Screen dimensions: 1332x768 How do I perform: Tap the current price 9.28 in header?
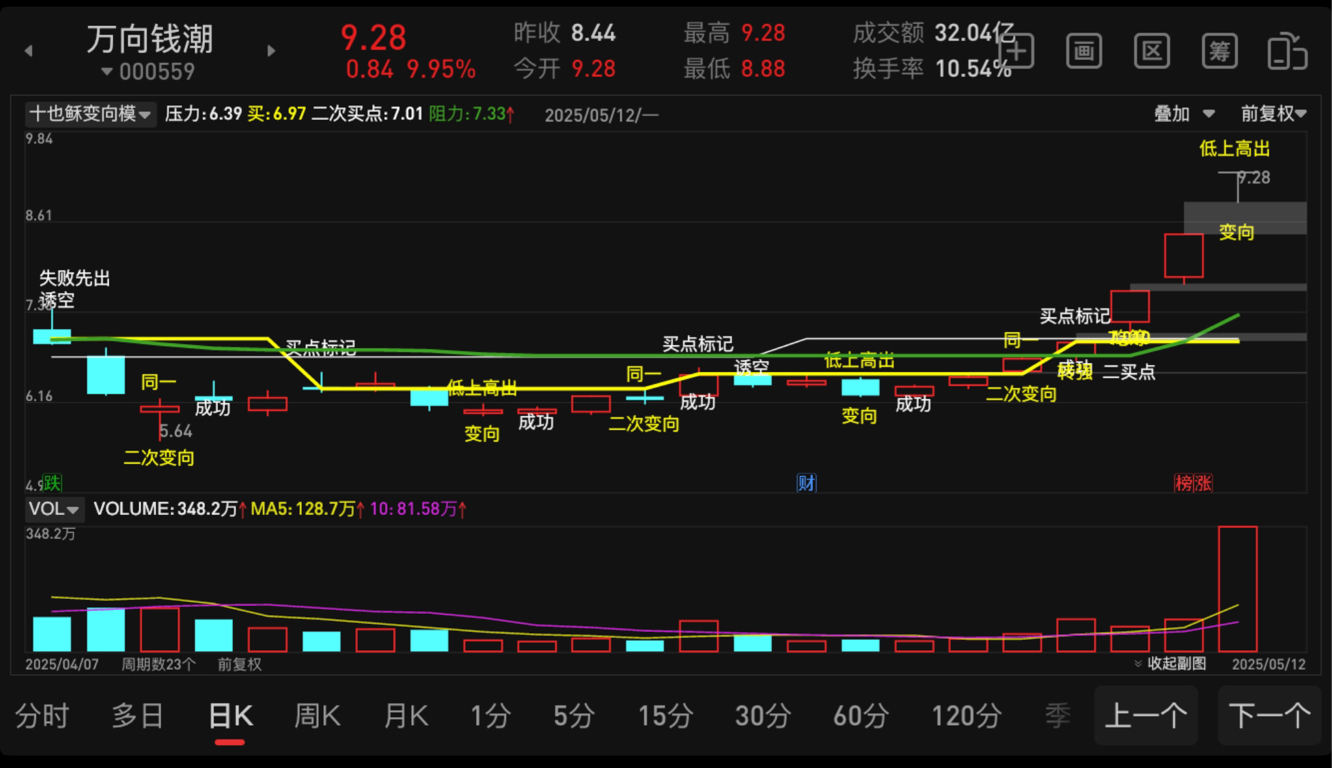pos(374,37)
